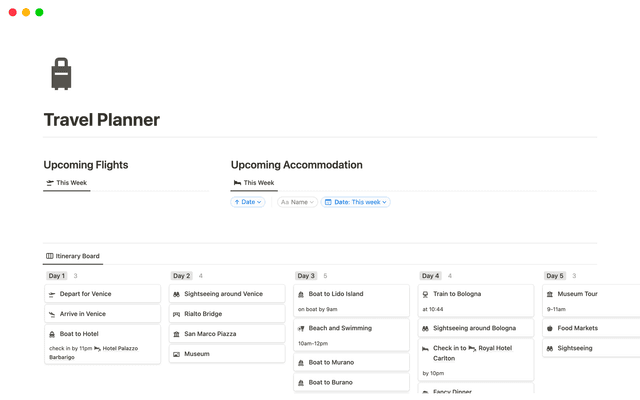
Task: Open the Name filter dropdown
Action: pos(297,202)
